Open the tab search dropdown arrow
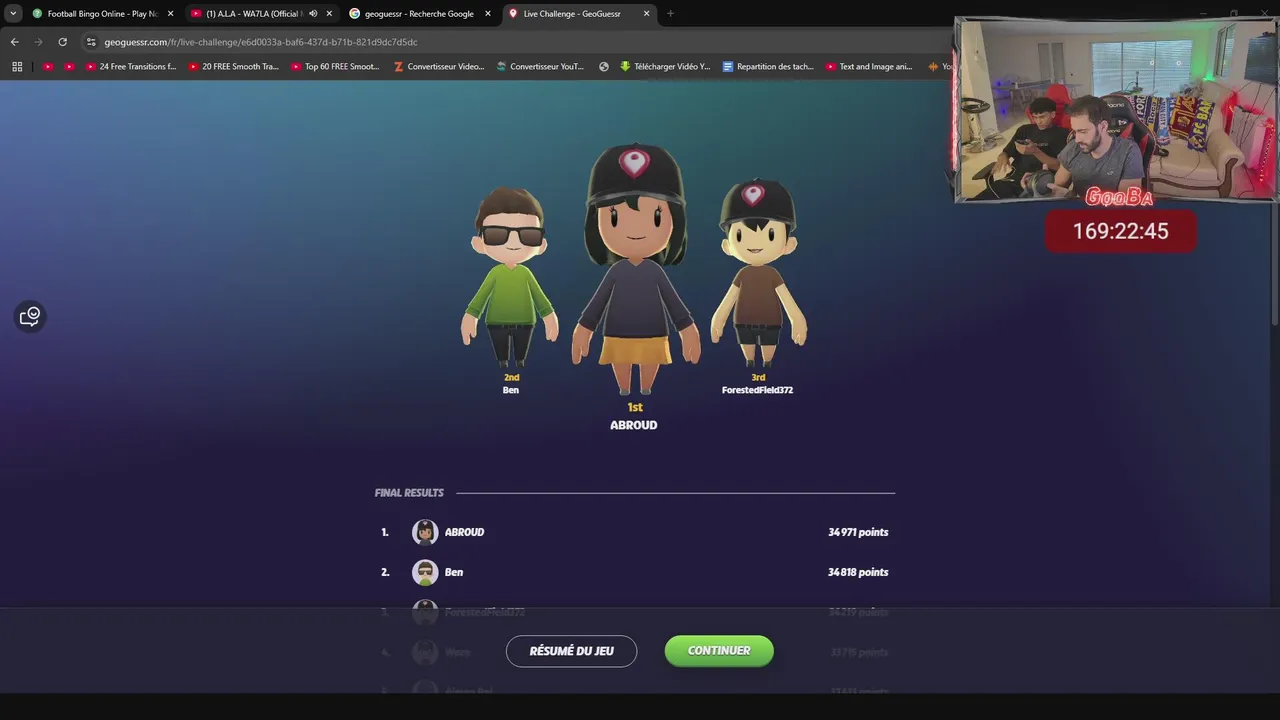Screen dimensions: 1280x720 [13, 14]
